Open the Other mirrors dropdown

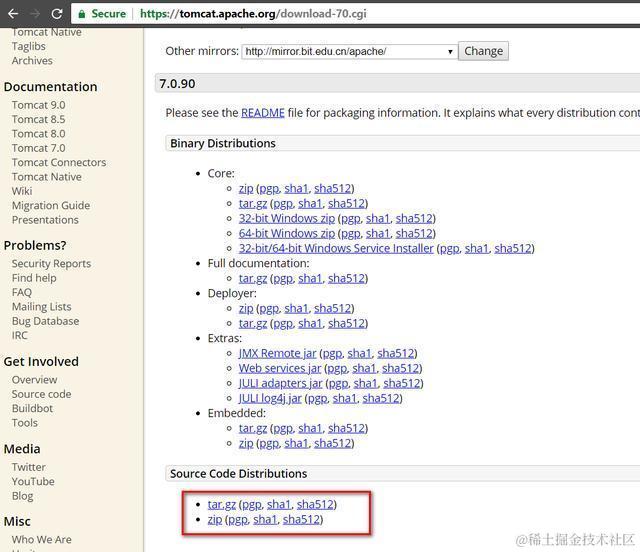click(x=349, y=51)
